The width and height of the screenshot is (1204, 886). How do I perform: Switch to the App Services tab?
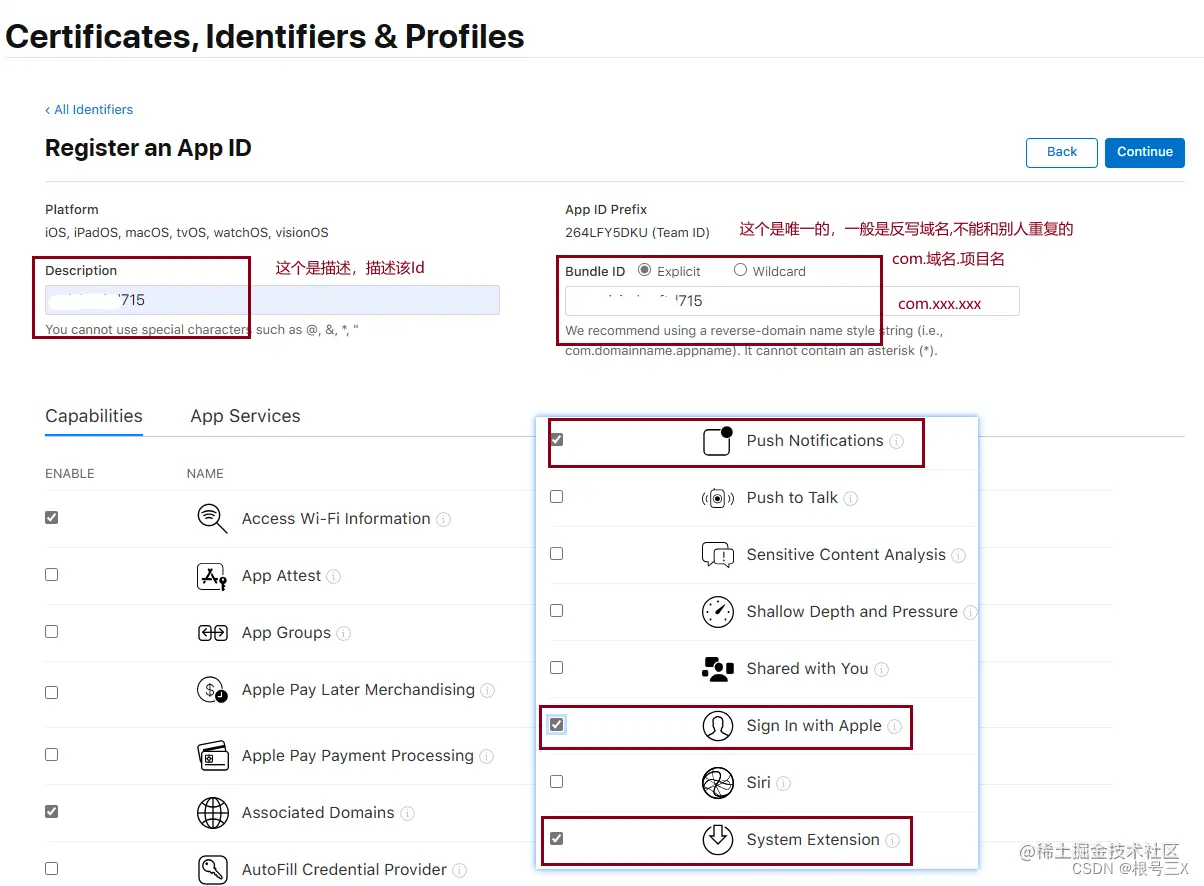[245, 416]
